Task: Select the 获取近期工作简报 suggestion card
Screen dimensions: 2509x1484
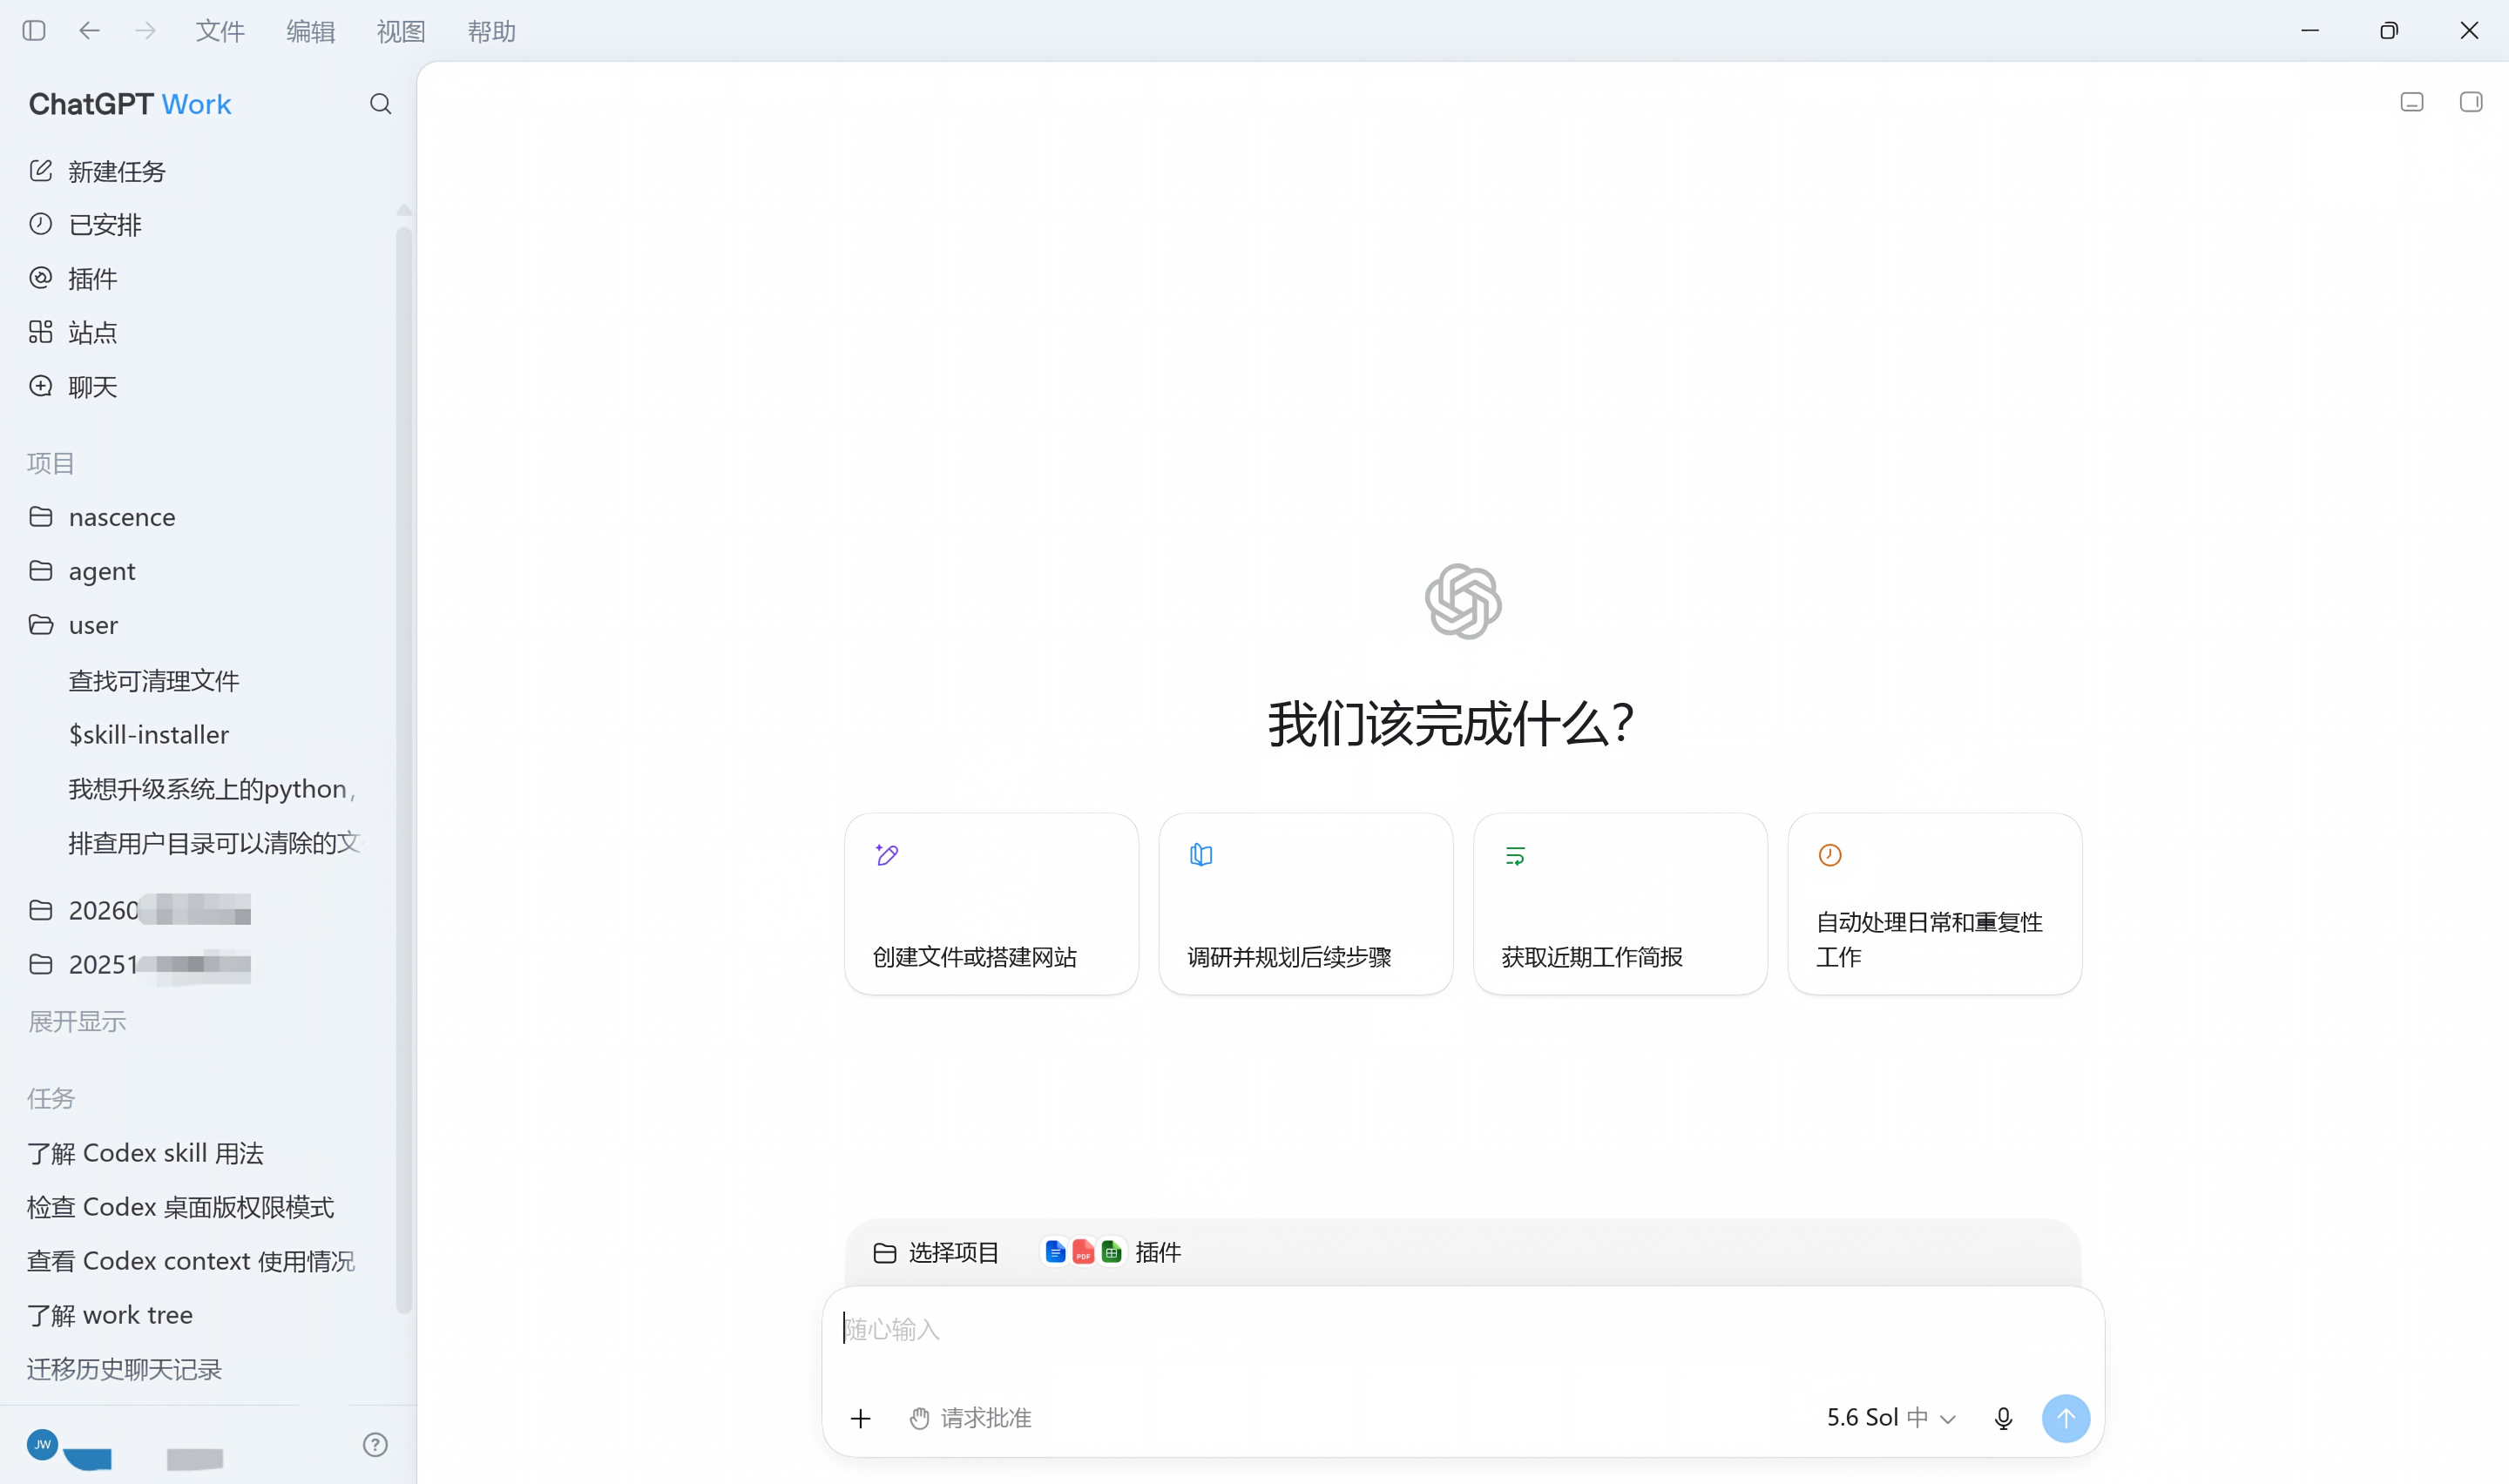Action: pyautogui.click(x=1620, y=904)
